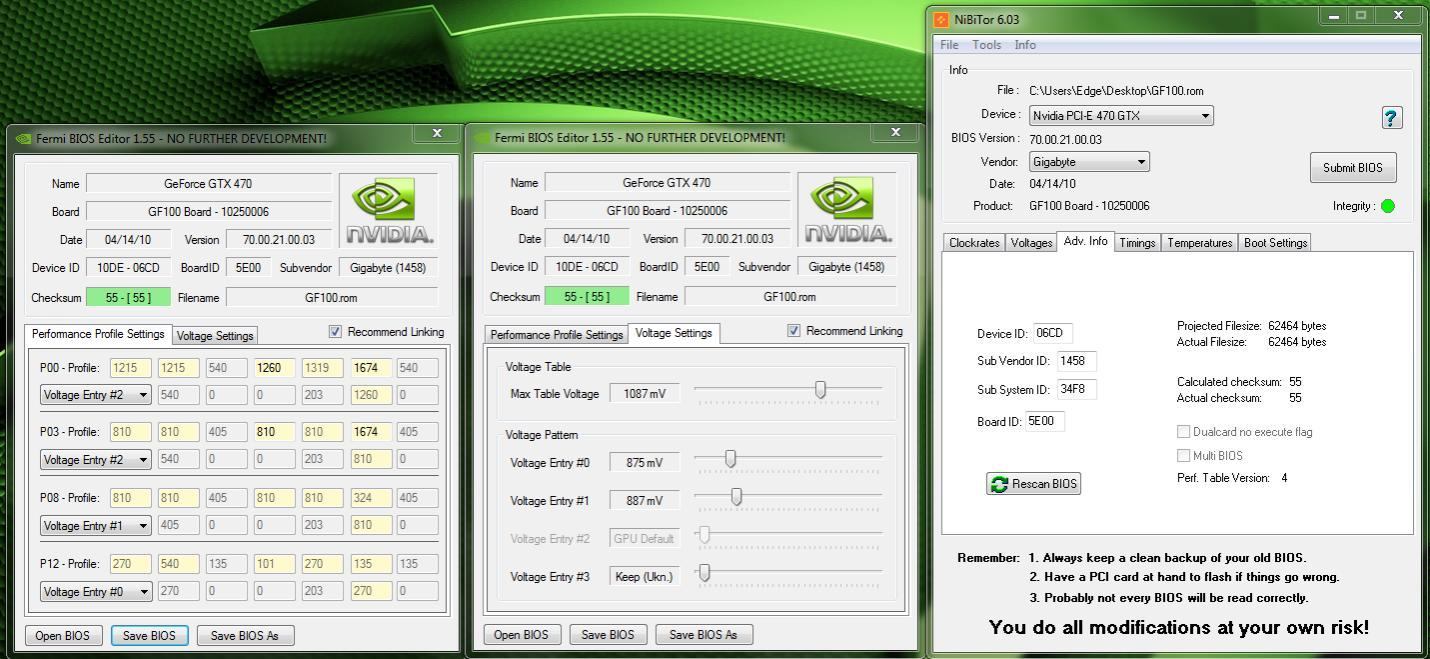The width and height of the screenshot is (1430, 659).
Task: Toggle the Multi BIOS checkbox
Action: 1184,456
